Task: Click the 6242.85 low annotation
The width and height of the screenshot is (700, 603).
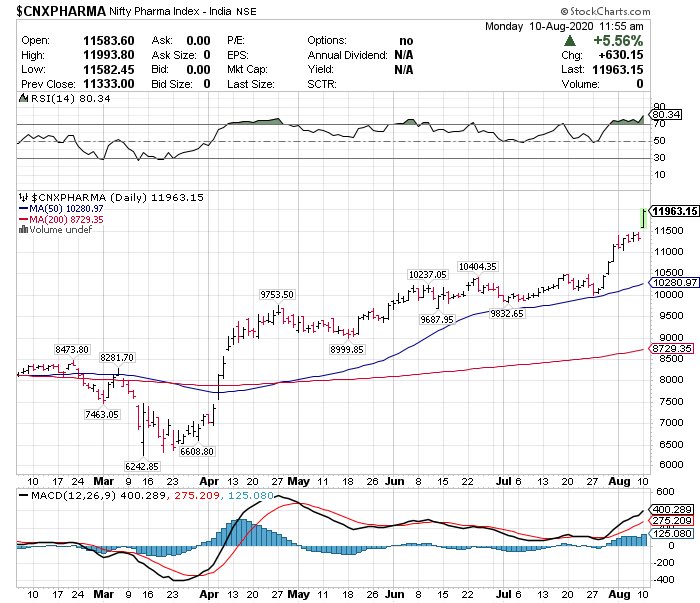Action: point(142,466)
